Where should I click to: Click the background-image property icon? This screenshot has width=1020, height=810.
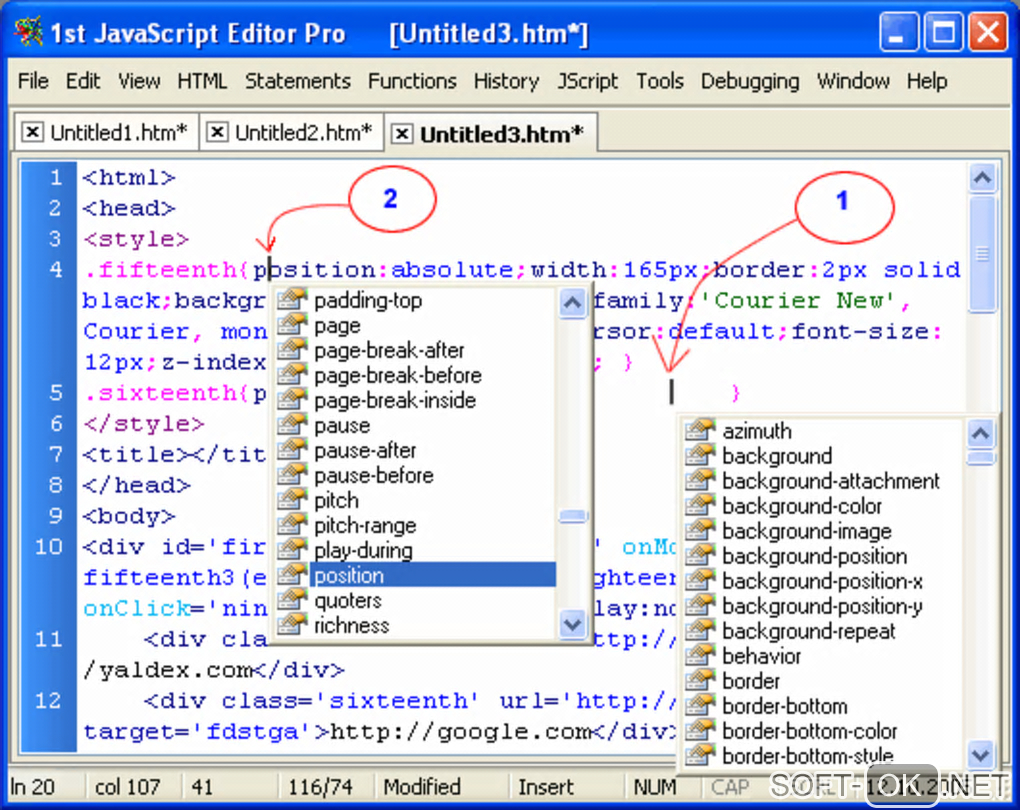point(701,530)
